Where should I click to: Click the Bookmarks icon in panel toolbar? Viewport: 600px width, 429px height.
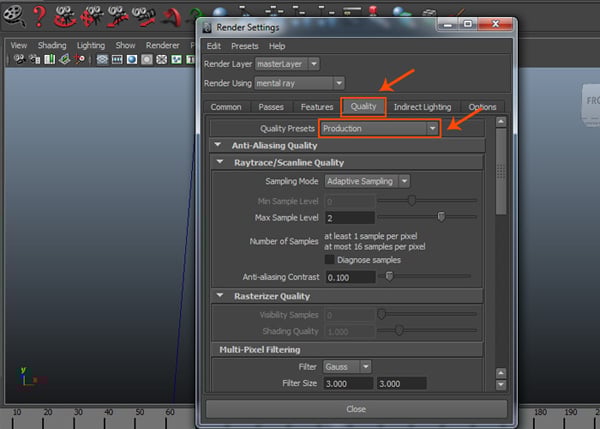point(49,59)
